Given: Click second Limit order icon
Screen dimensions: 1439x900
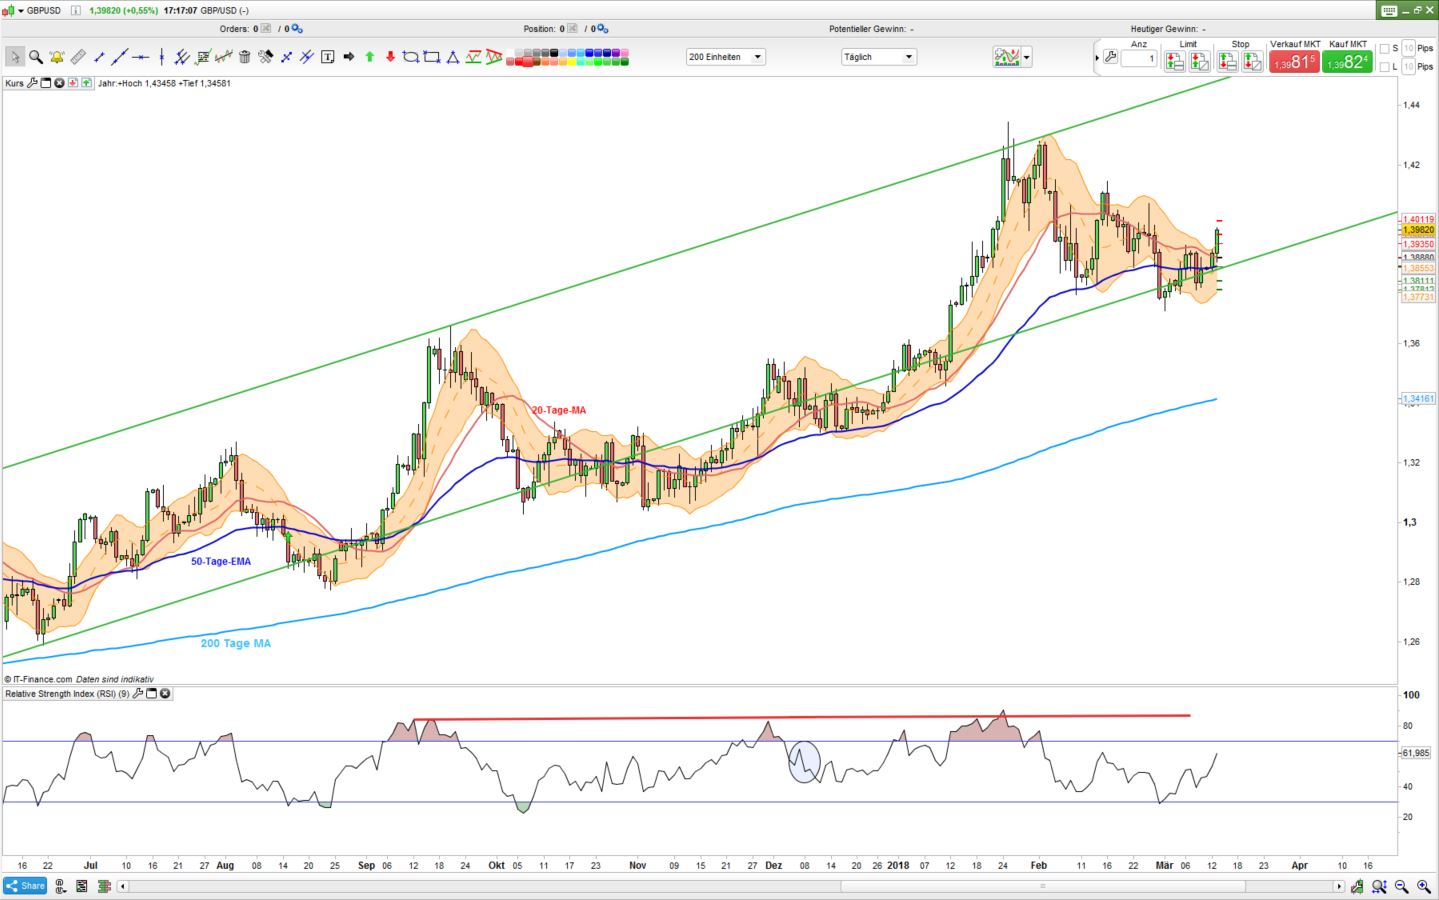Looking at the screenshot, I should [x=1200, y=61].
